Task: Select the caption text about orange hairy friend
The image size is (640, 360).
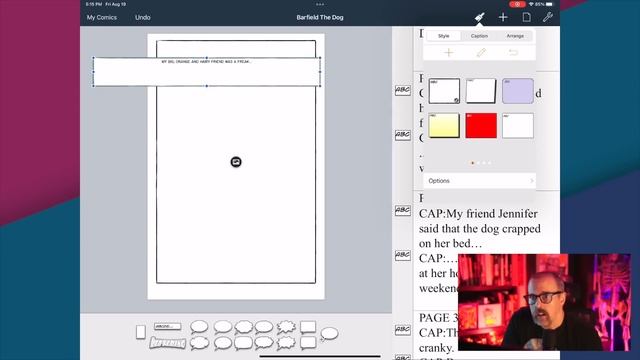Action: pos(206,62)
